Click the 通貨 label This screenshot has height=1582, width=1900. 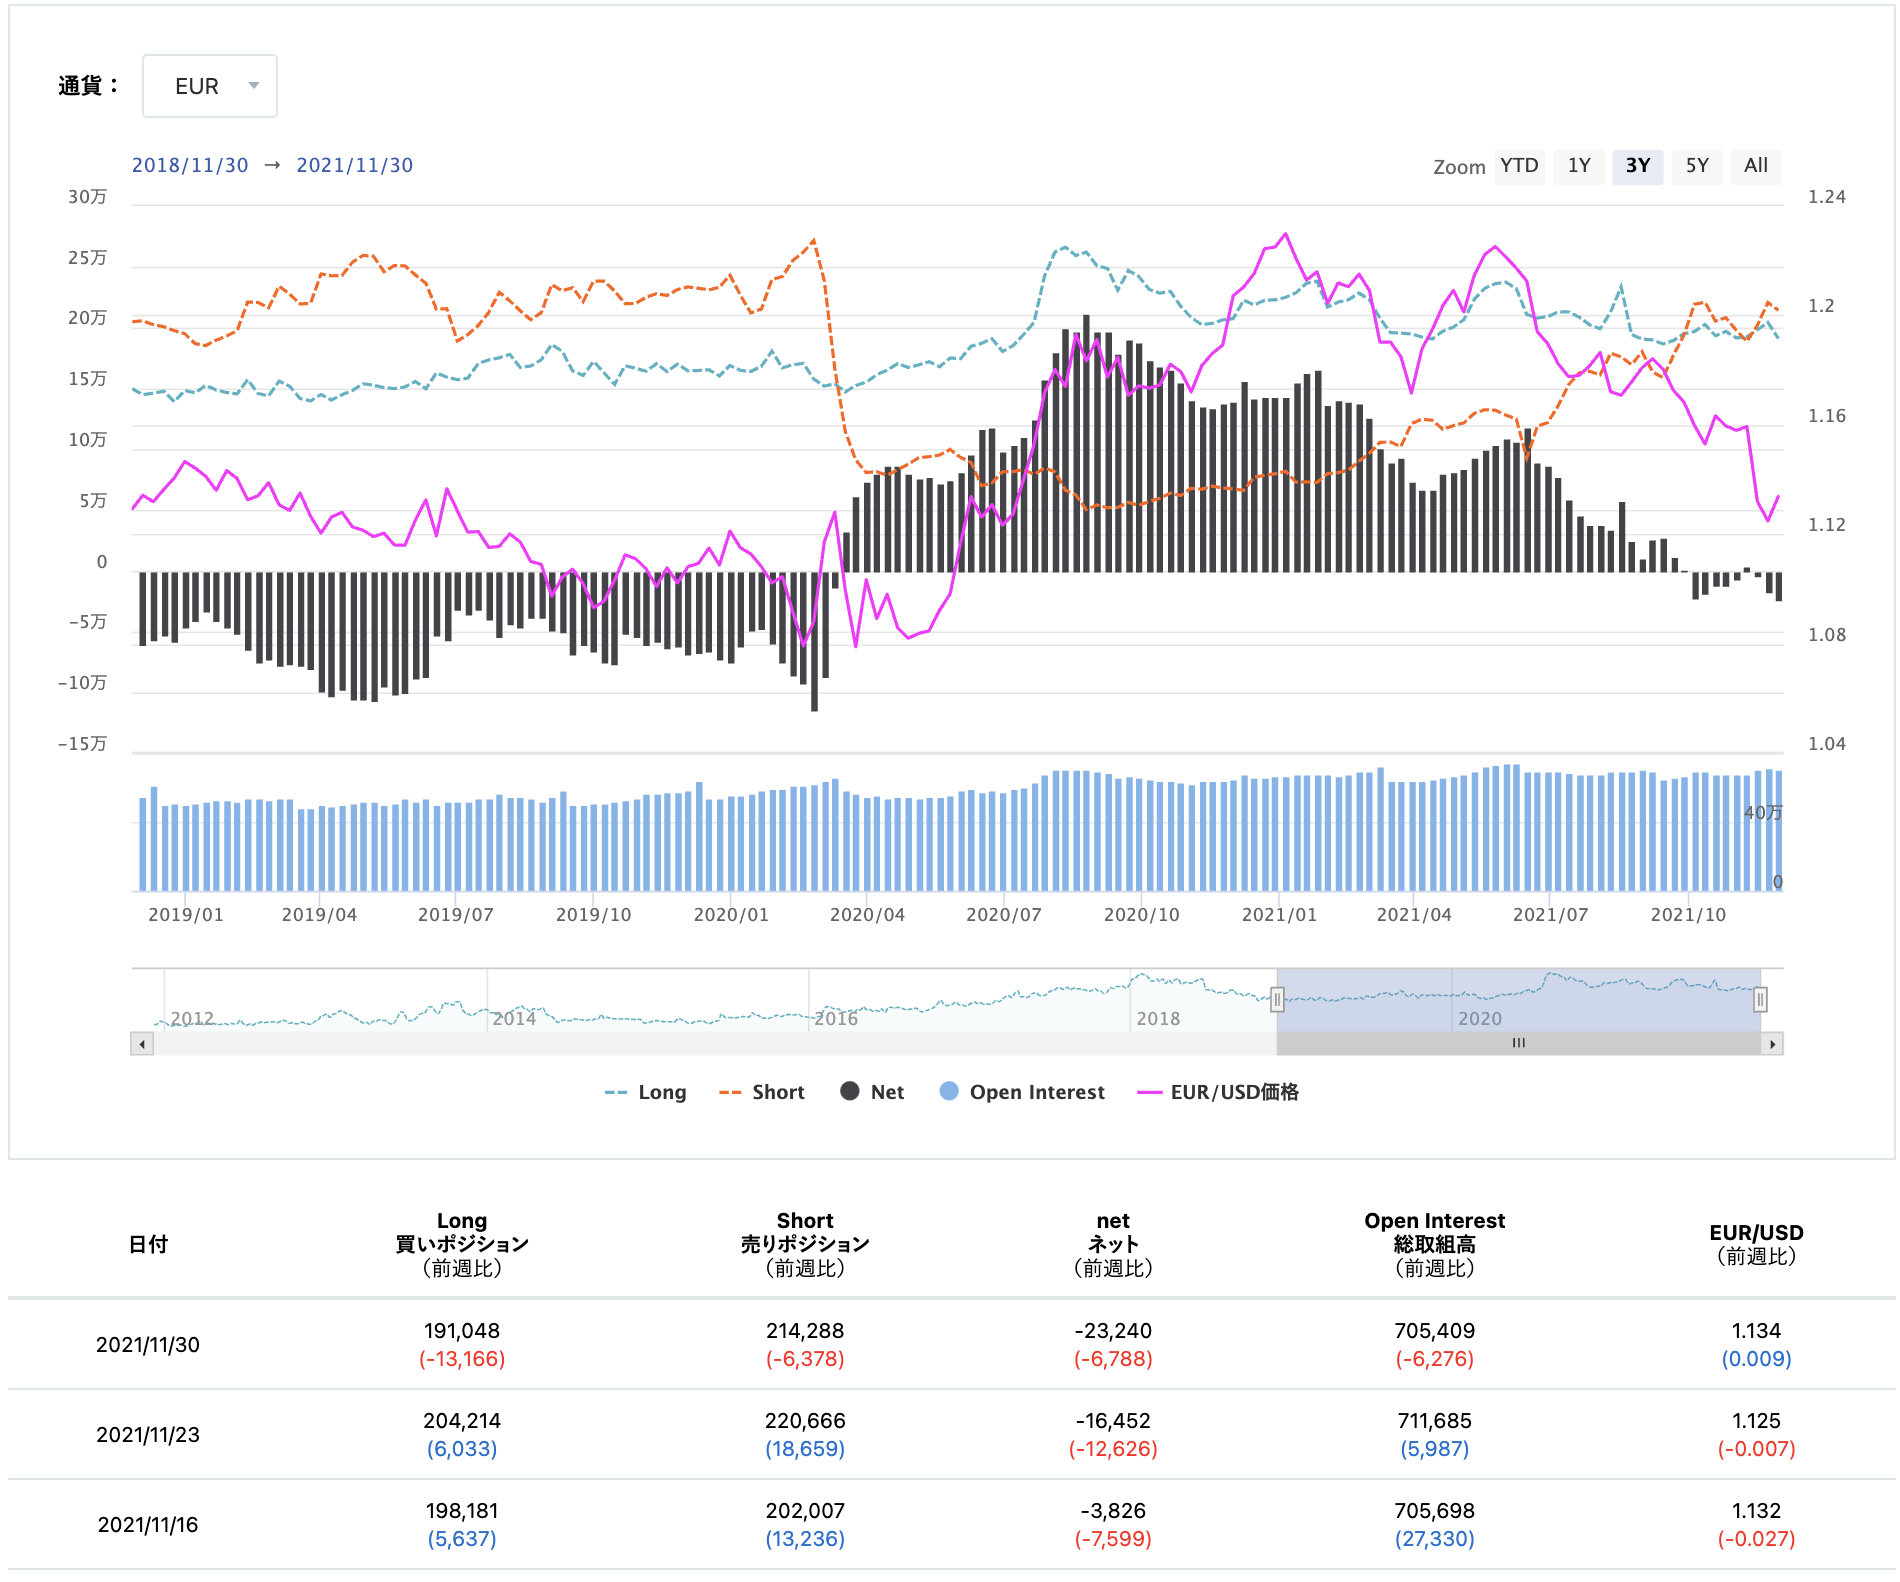[87, 86]
